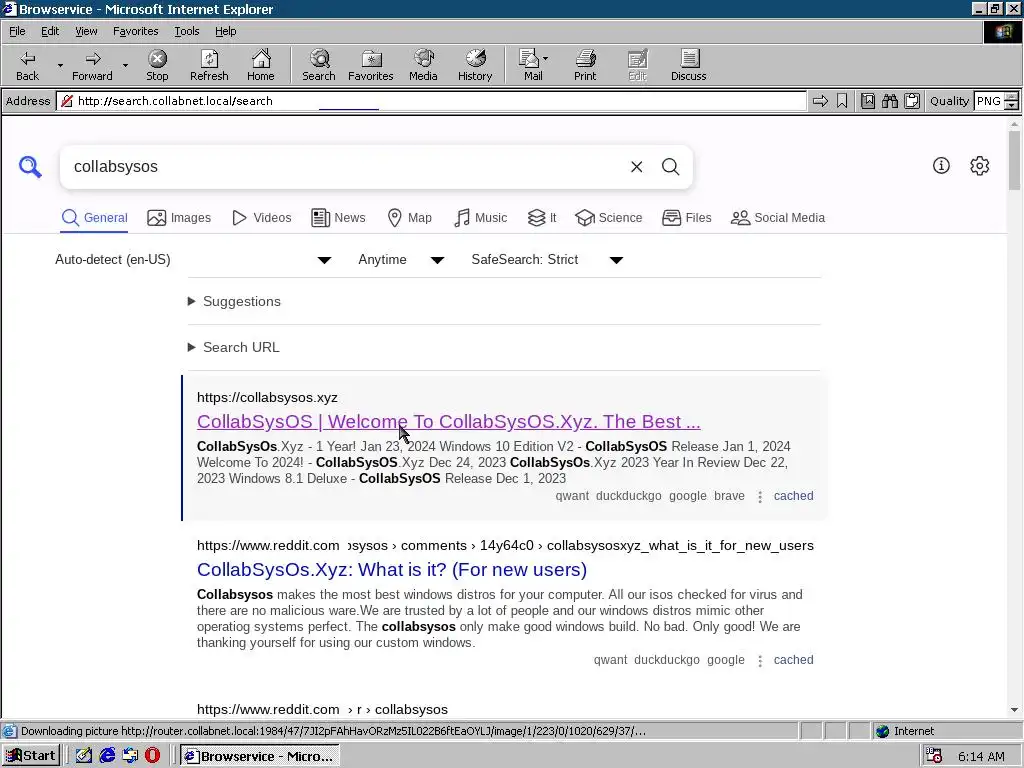This screenshot has width=1024, height=768.
Task: Click the Back toolbar button
Action: [27, 65]
